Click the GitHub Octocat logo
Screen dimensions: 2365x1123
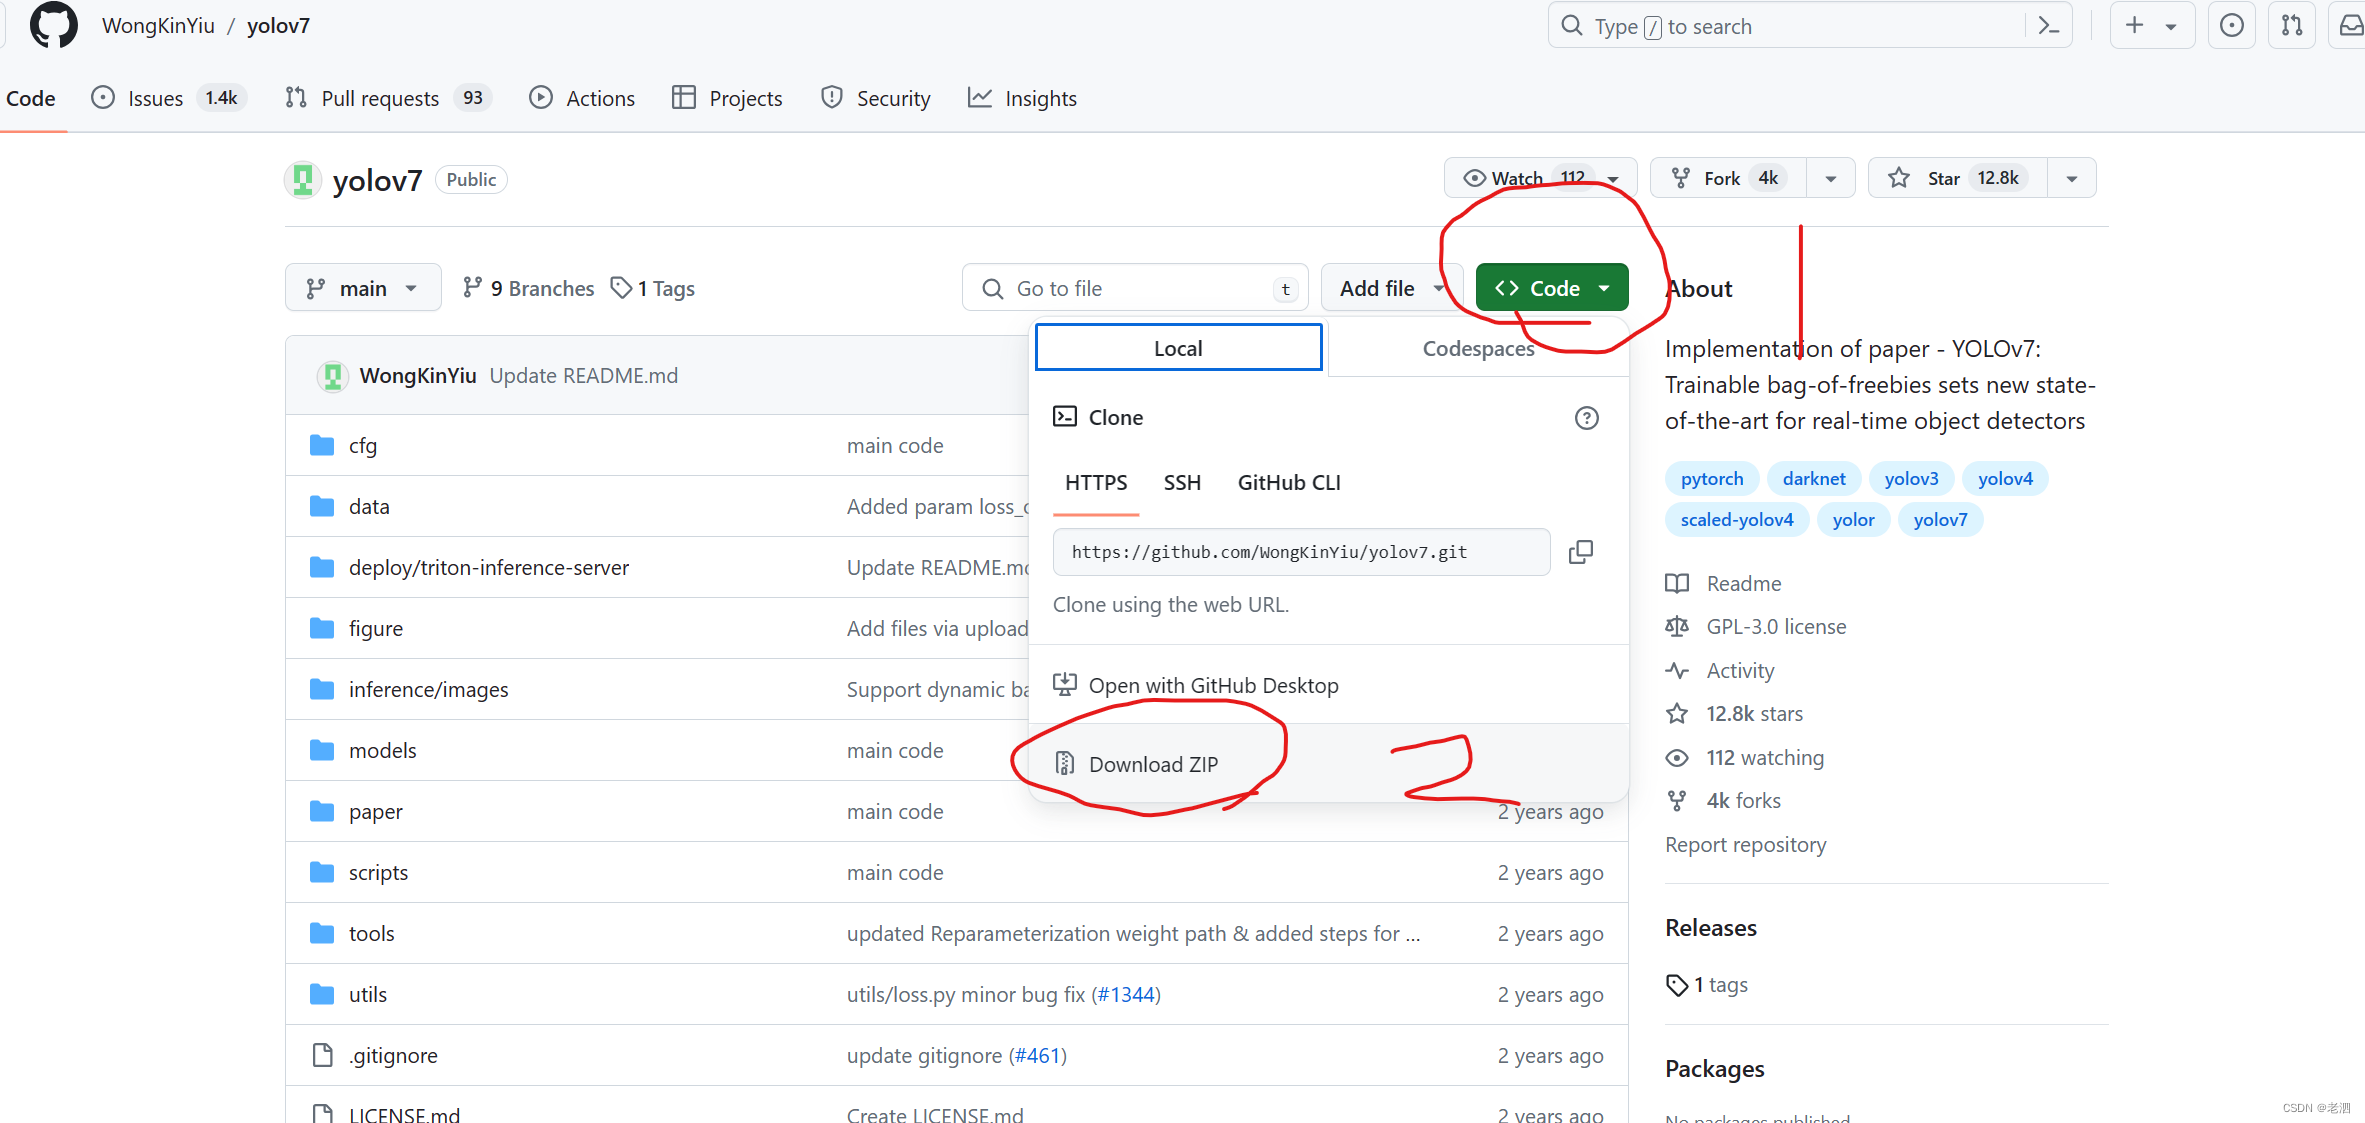[x=53, y=25]
